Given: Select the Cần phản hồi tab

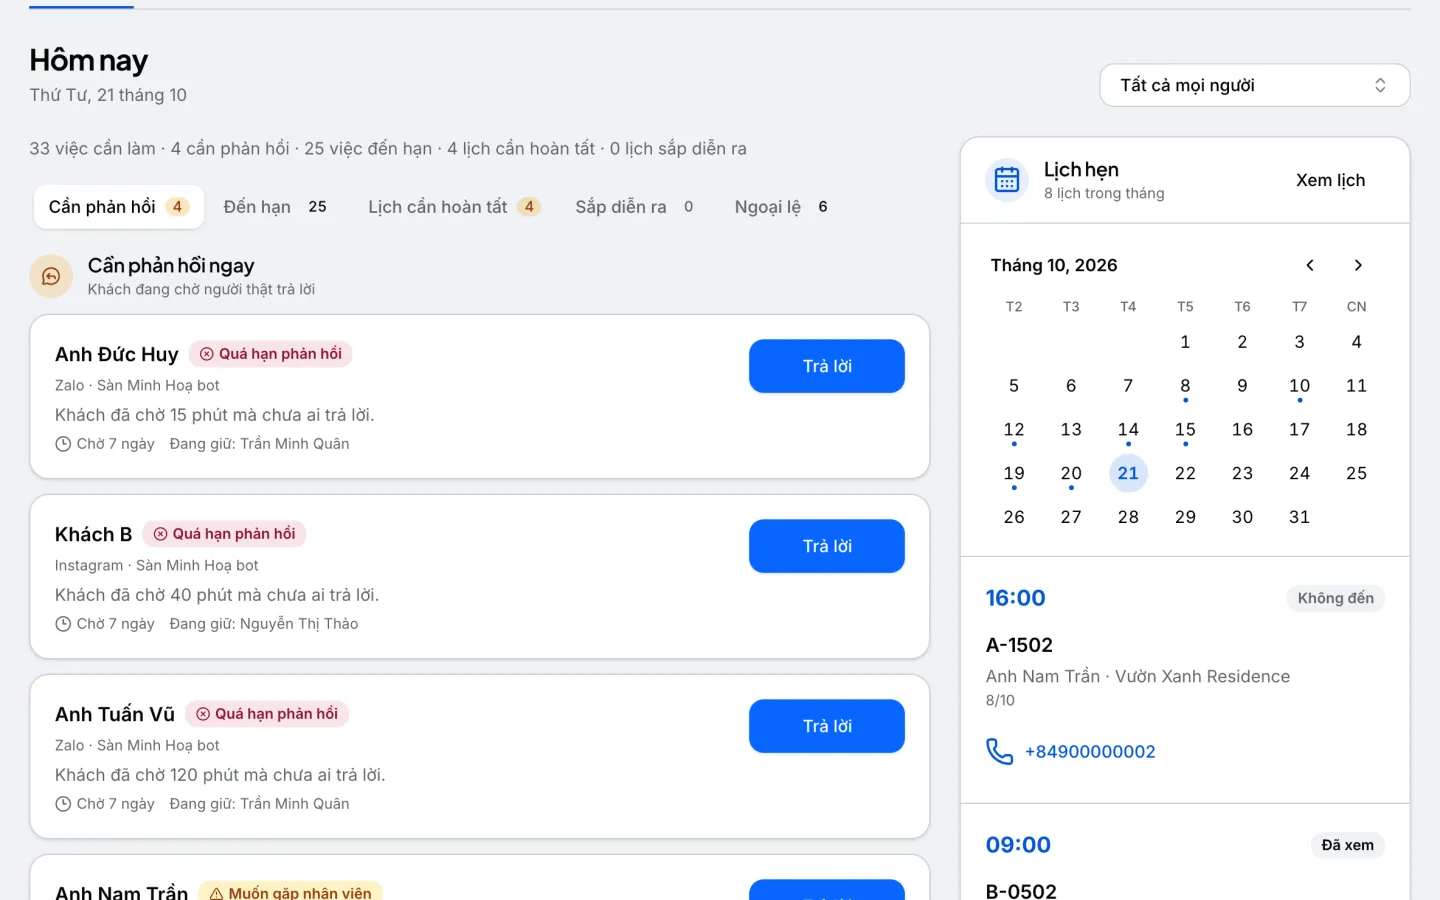Looking at the screenshot, I should (x=119, y=207).
